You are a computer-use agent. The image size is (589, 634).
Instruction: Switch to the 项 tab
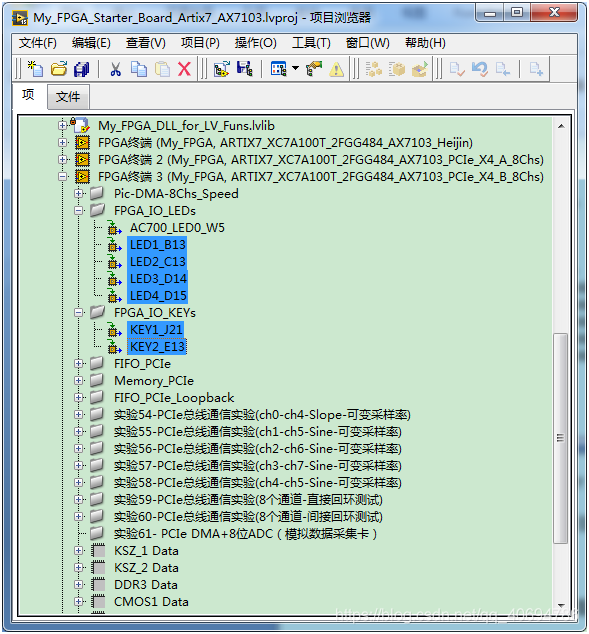click(28, 95)
